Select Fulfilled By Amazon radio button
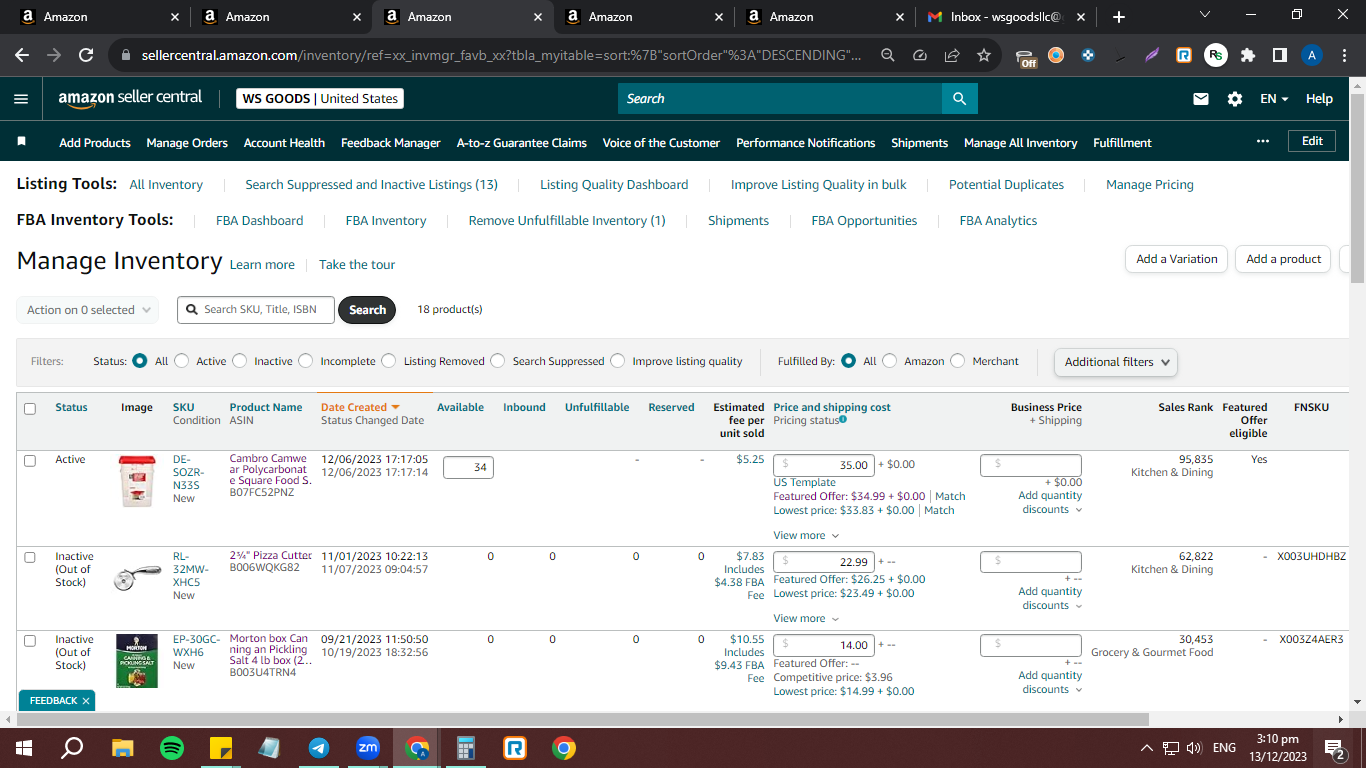The height and width of the screenshot is (768, 1366). (x=890, y=361)
